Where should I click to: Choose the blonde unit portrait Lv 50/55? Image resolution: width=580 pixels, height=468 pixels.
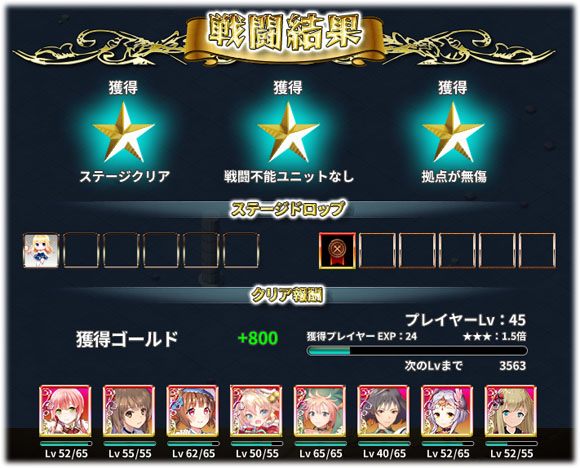click(256, 411)
